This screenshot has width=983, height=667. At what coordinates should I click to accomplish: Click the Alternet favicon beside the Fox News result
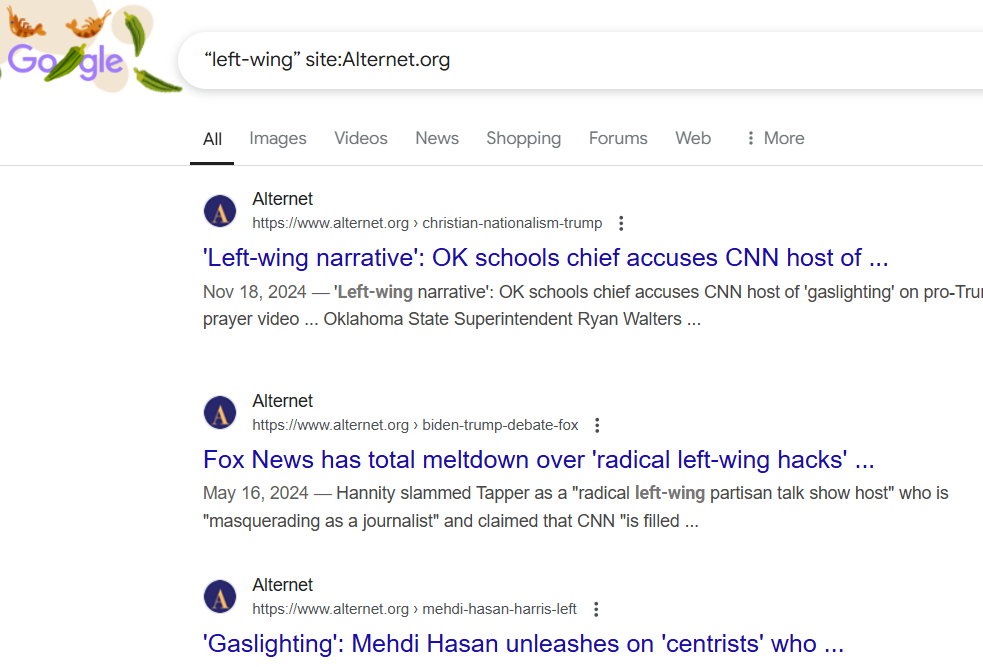[x=220, y=413]
